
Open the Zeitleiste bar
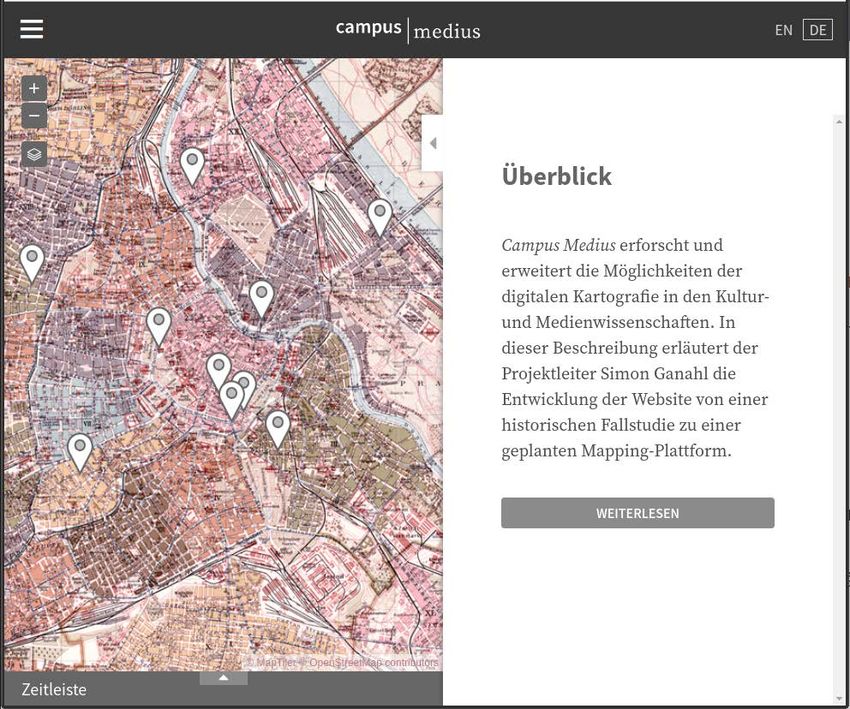coord(54,690)
